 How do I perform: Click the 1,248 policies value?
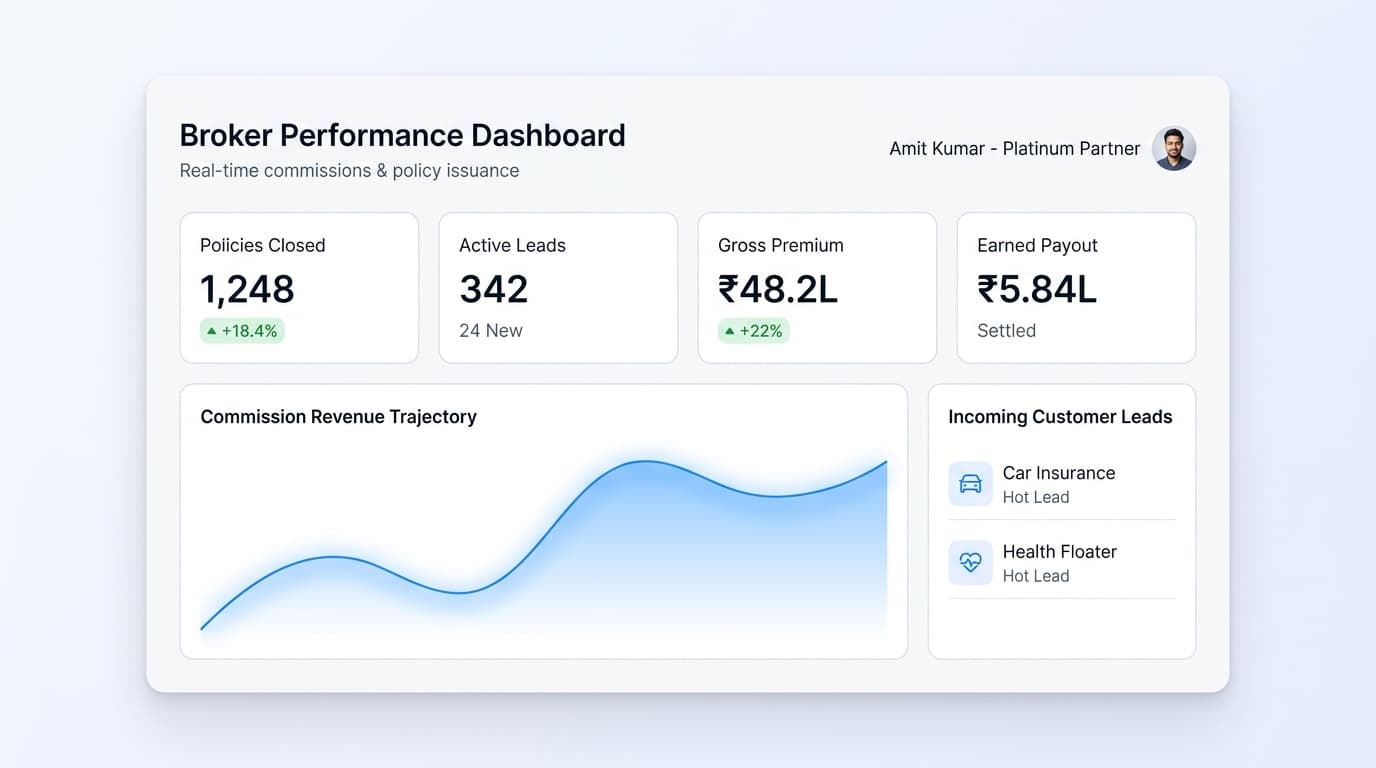[x=247, y=289]
